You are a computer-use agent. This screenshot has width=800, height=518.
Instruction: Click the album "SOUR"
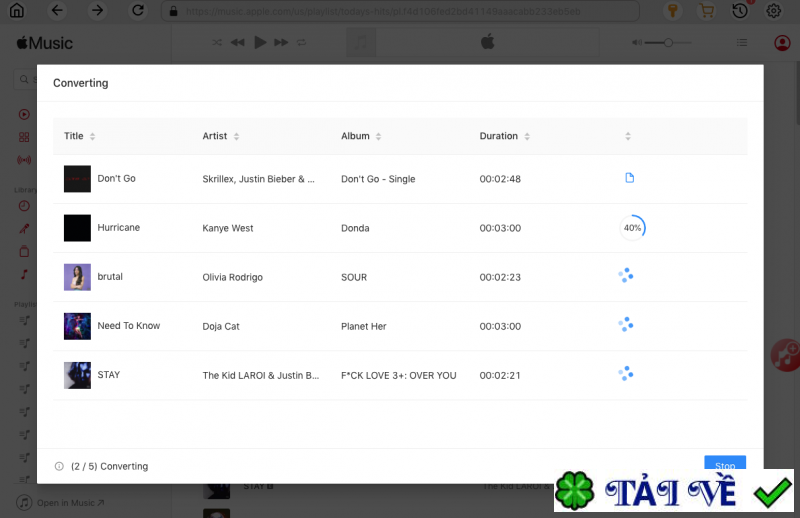(354, 277)
